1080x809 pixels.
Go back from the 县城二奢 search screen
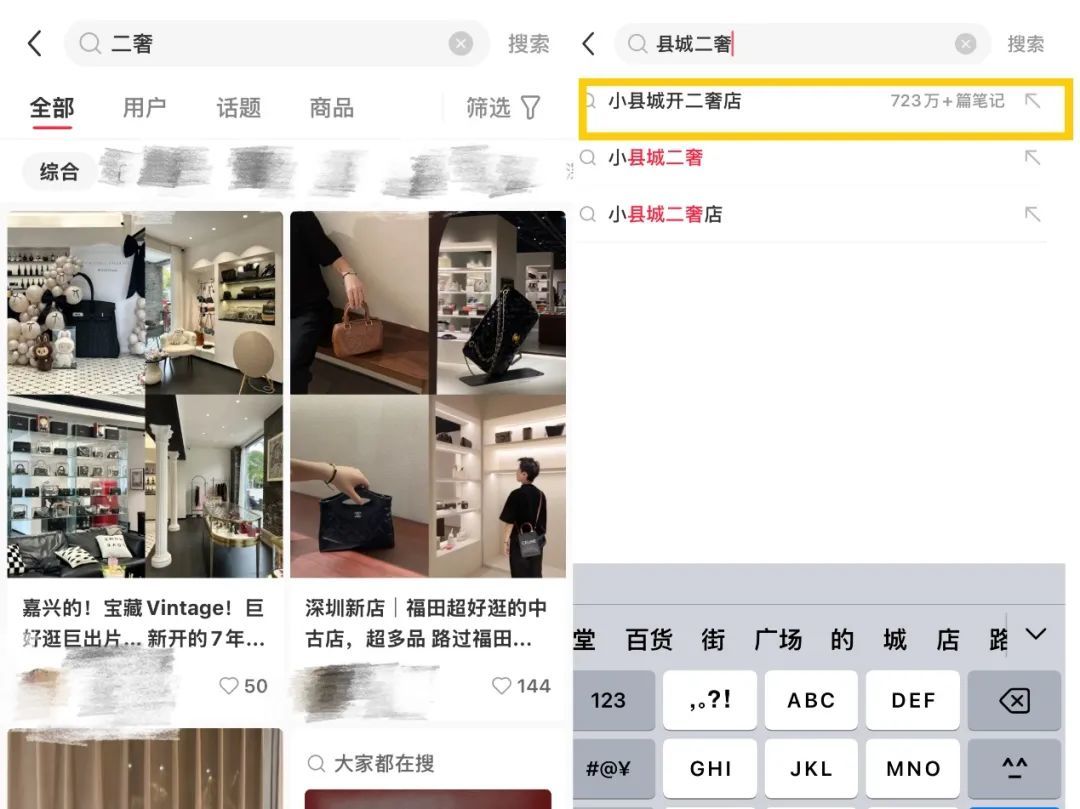pos(588,43)
